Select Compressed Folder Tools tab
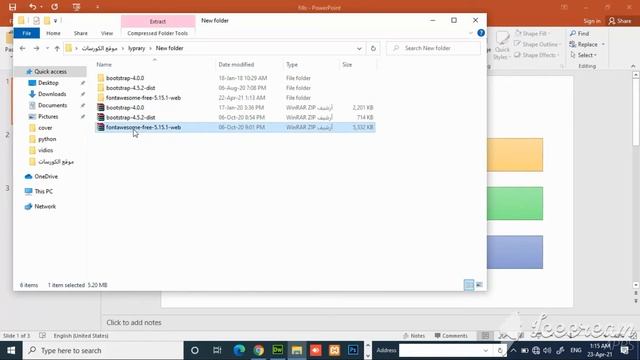 pyautogui.click(x=158, y=33)
